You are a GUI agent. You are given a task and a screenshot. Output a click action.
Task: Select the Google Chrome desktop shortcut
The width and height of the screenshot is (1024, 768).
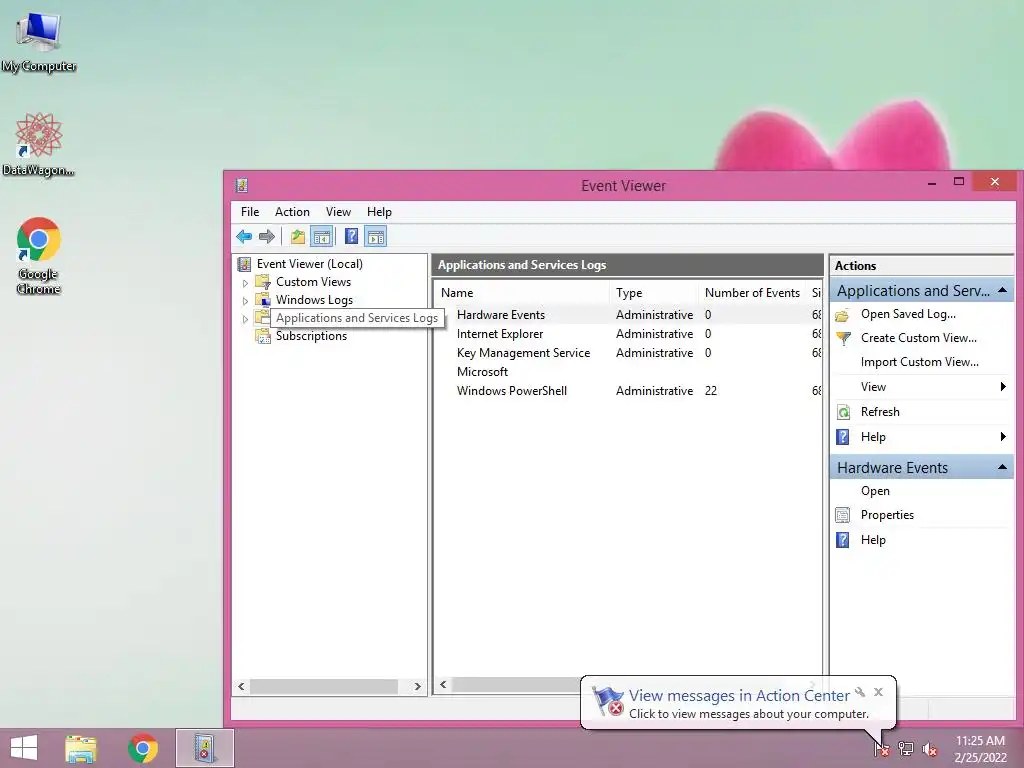click(39, 255)
